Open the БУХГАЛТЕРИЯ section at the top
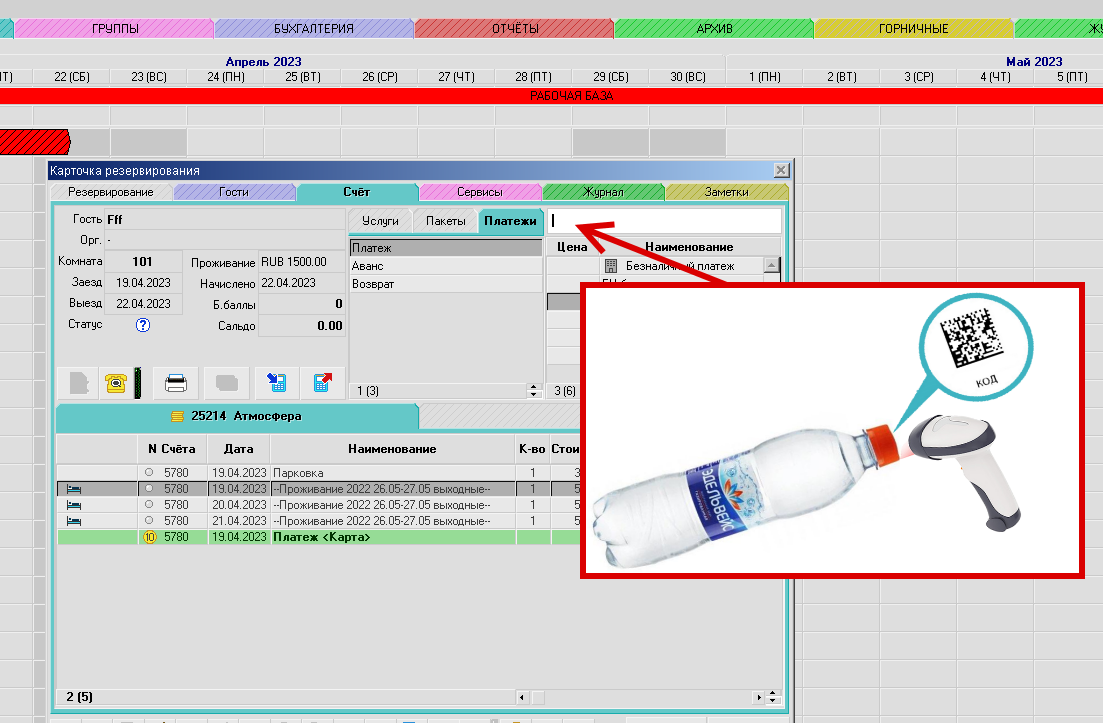The height and width of the screenshot is (723, 1103). coord(314,29)
